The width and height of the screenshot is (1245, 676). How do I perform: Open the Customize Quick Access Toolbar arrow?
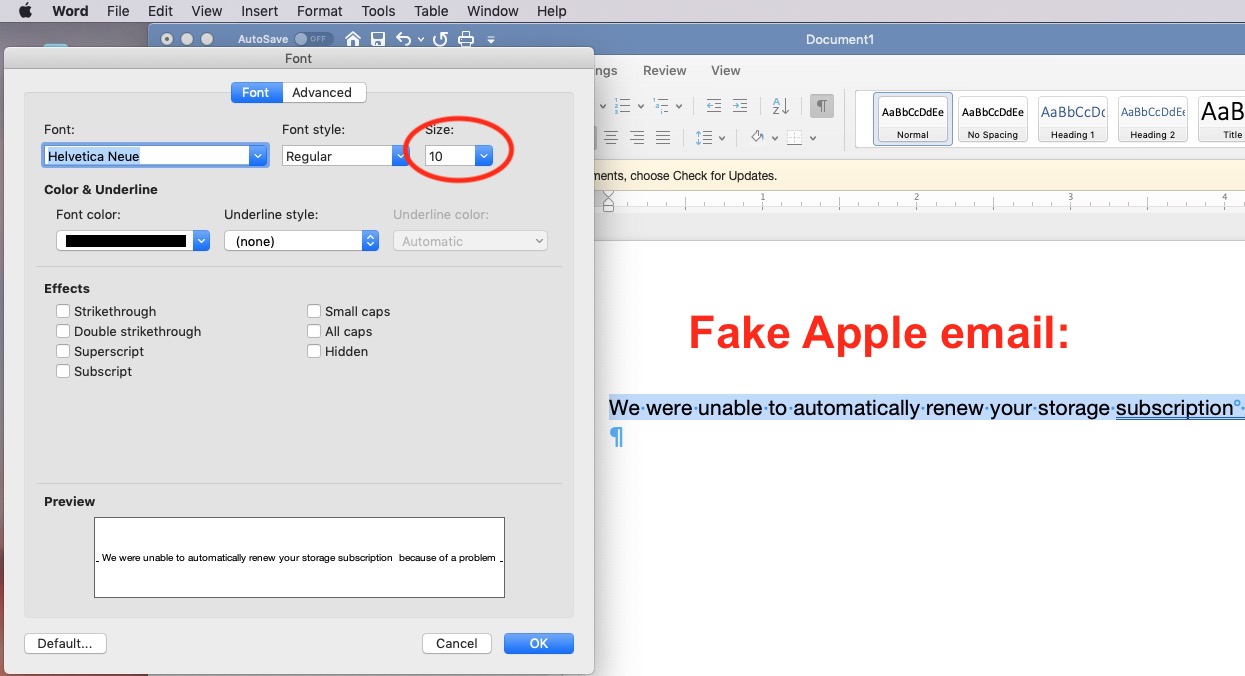pos(491,40)
